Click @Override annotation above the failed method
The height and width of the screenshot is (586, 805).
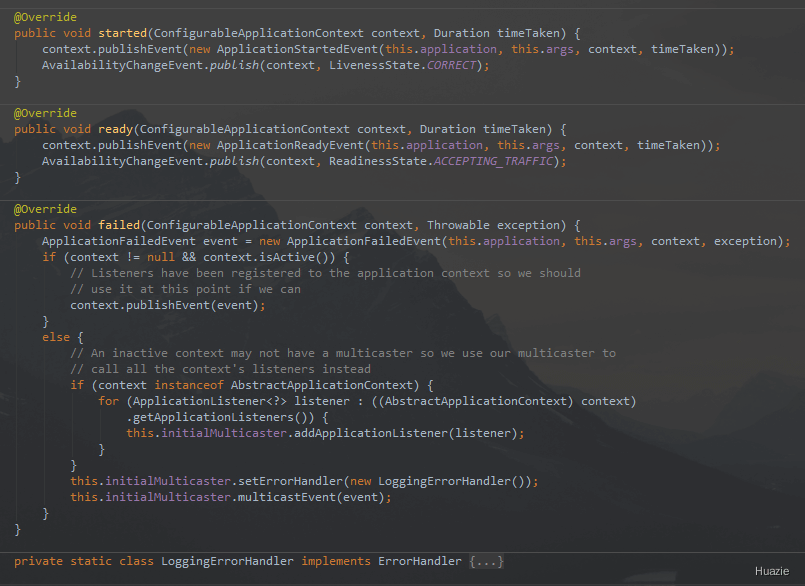pyautogui.click(x=45, y=209)
